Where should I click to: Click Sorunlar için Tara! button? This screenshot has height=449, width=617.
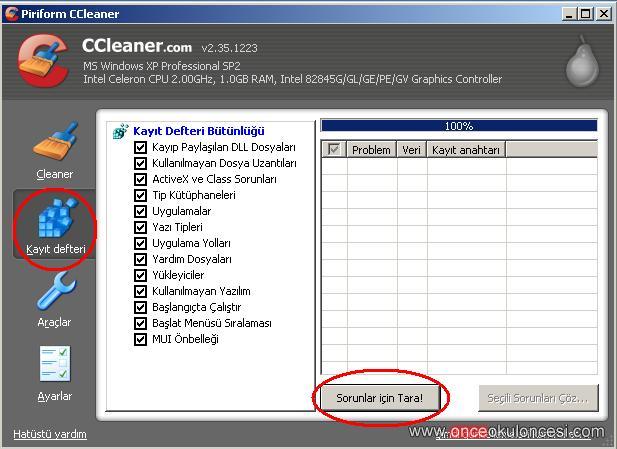[379, 398]
